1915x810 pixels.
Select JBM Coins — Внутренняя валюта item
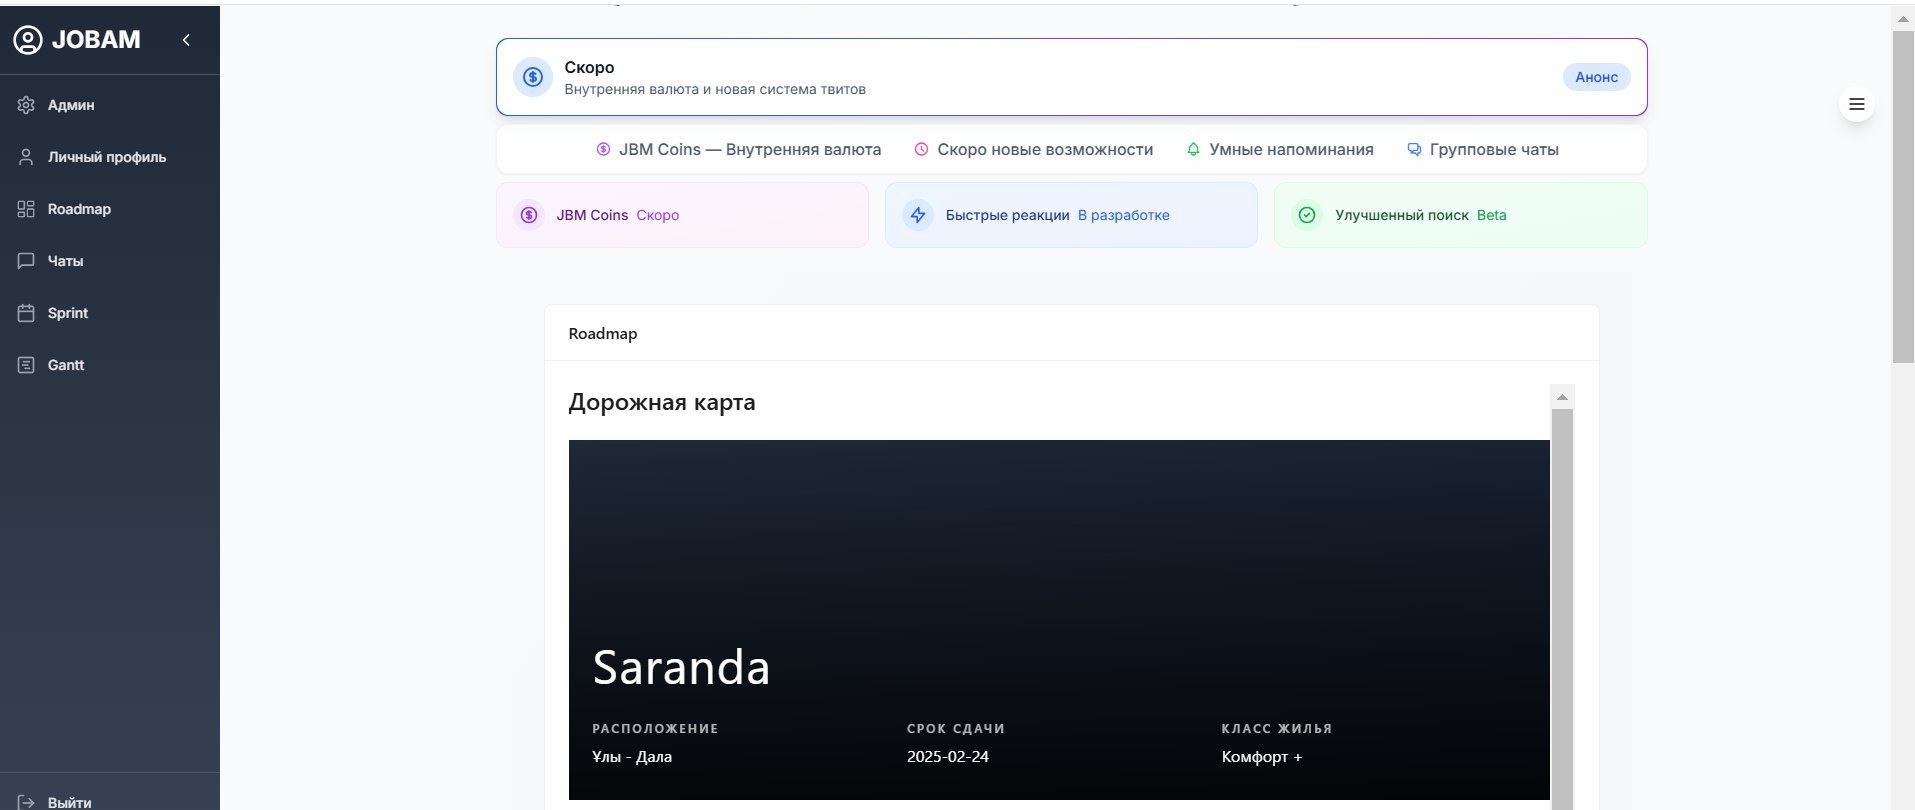[738, 149]
